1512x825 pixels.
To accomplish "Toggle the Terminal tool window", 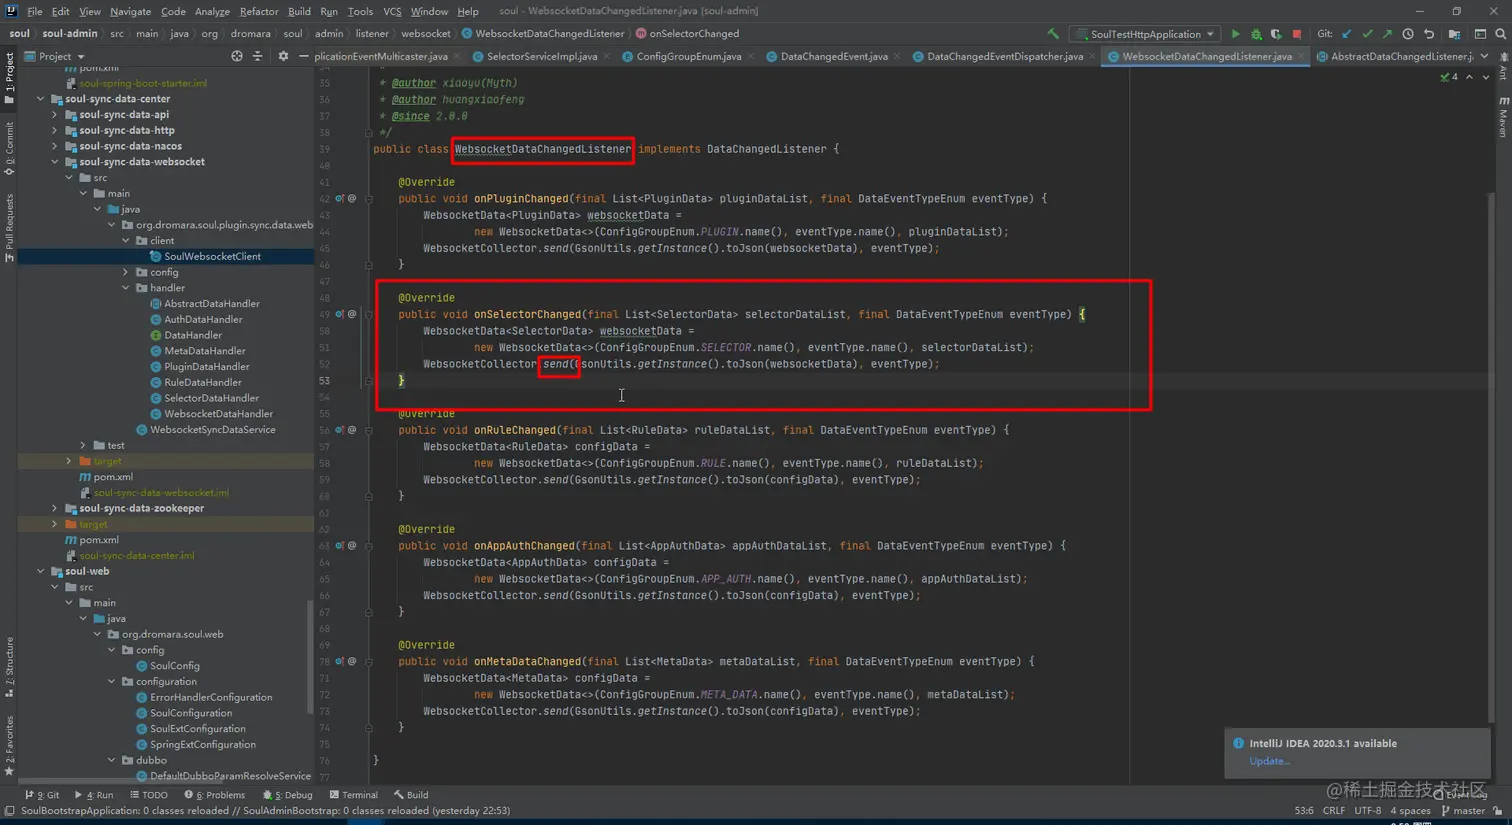I will 353,795.
